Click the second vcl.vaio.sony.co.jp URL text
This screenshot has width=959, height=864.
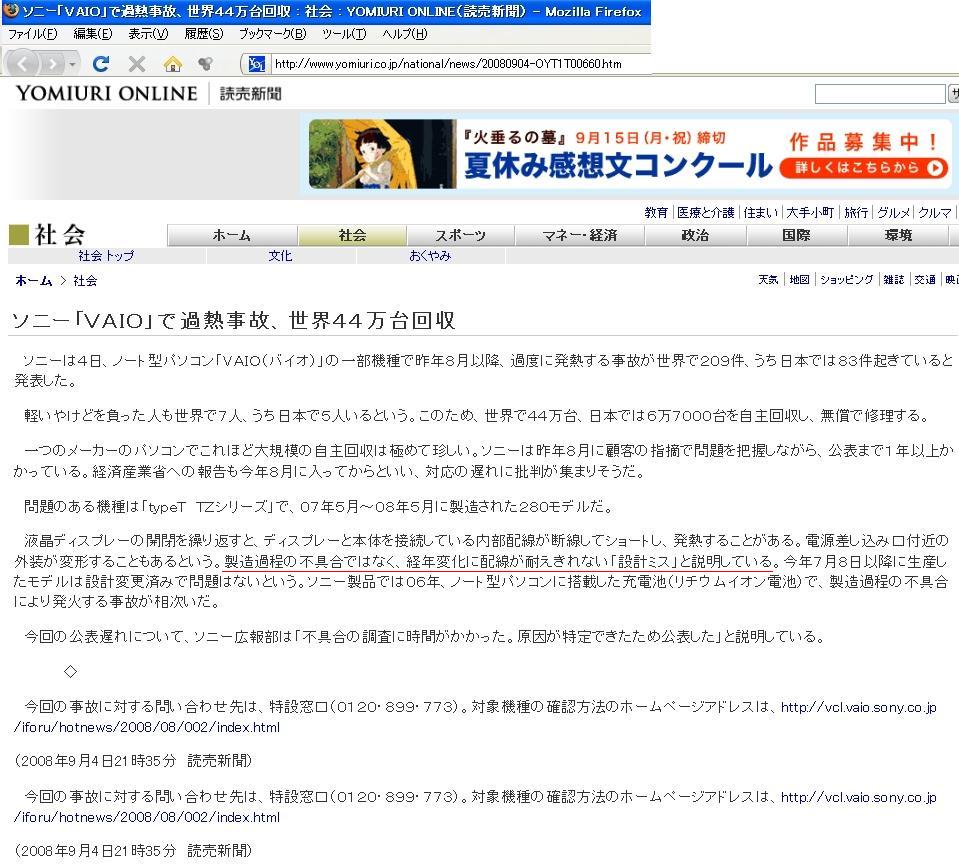(858, 797)
